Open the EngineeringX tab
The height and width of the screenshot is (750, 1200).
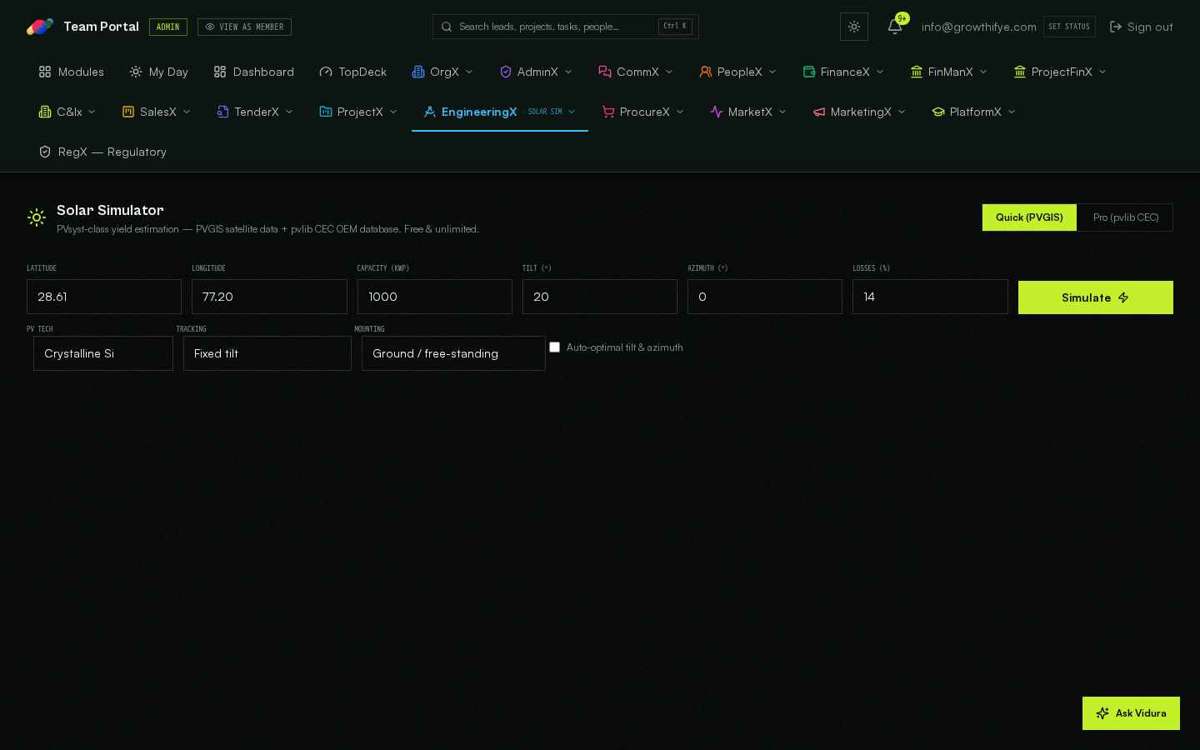(x=500, y=112)
